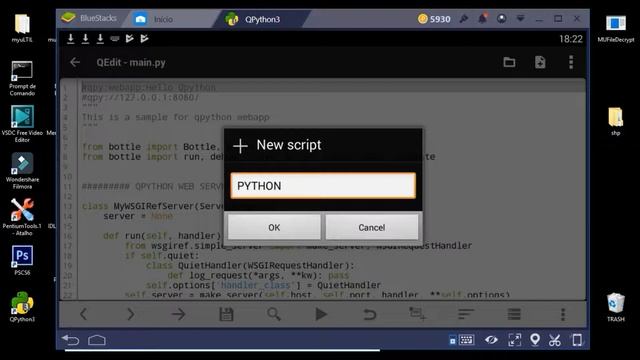Open the folder browser icon in QEdit

pyautogui.click(x=509, y=62)
